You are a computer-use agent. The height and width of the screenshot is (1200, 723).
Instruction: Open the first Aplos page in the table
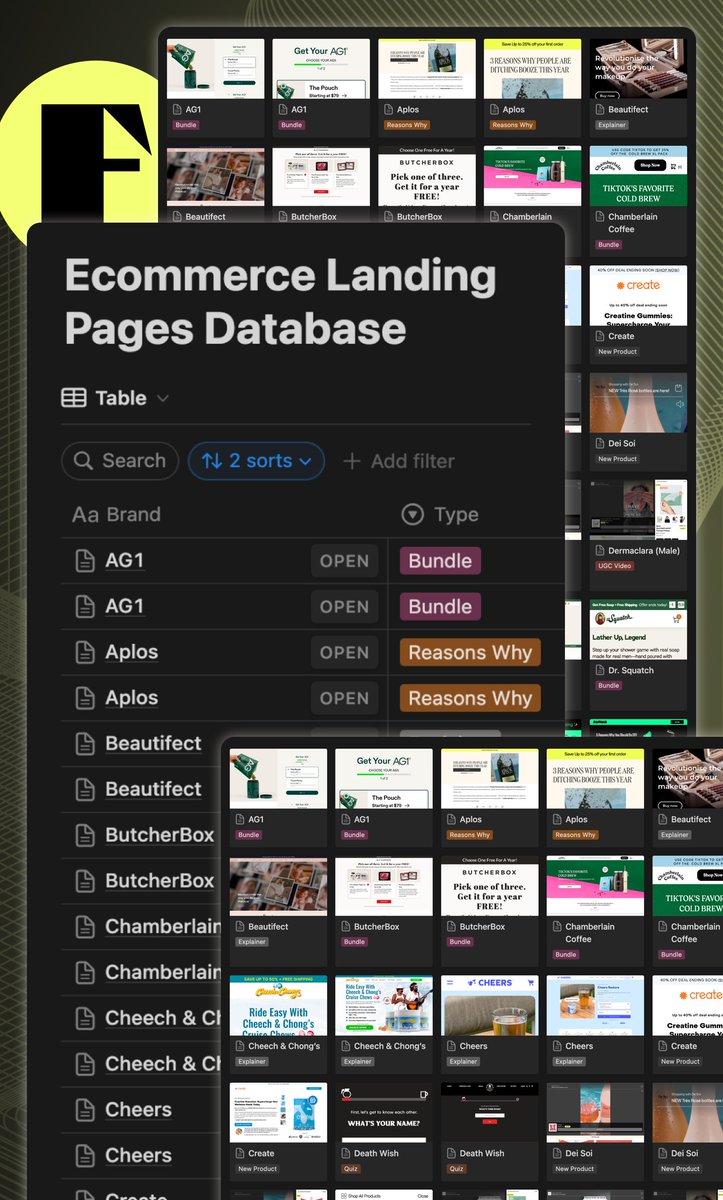(131, 652)
